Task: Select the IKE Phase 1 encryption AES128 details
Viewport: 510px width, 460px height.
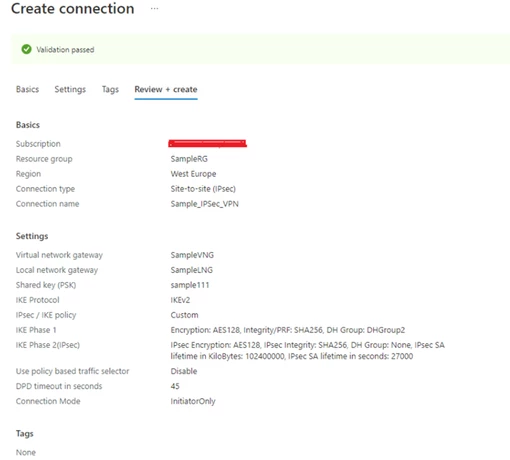Action: click(x=288, y=330)
